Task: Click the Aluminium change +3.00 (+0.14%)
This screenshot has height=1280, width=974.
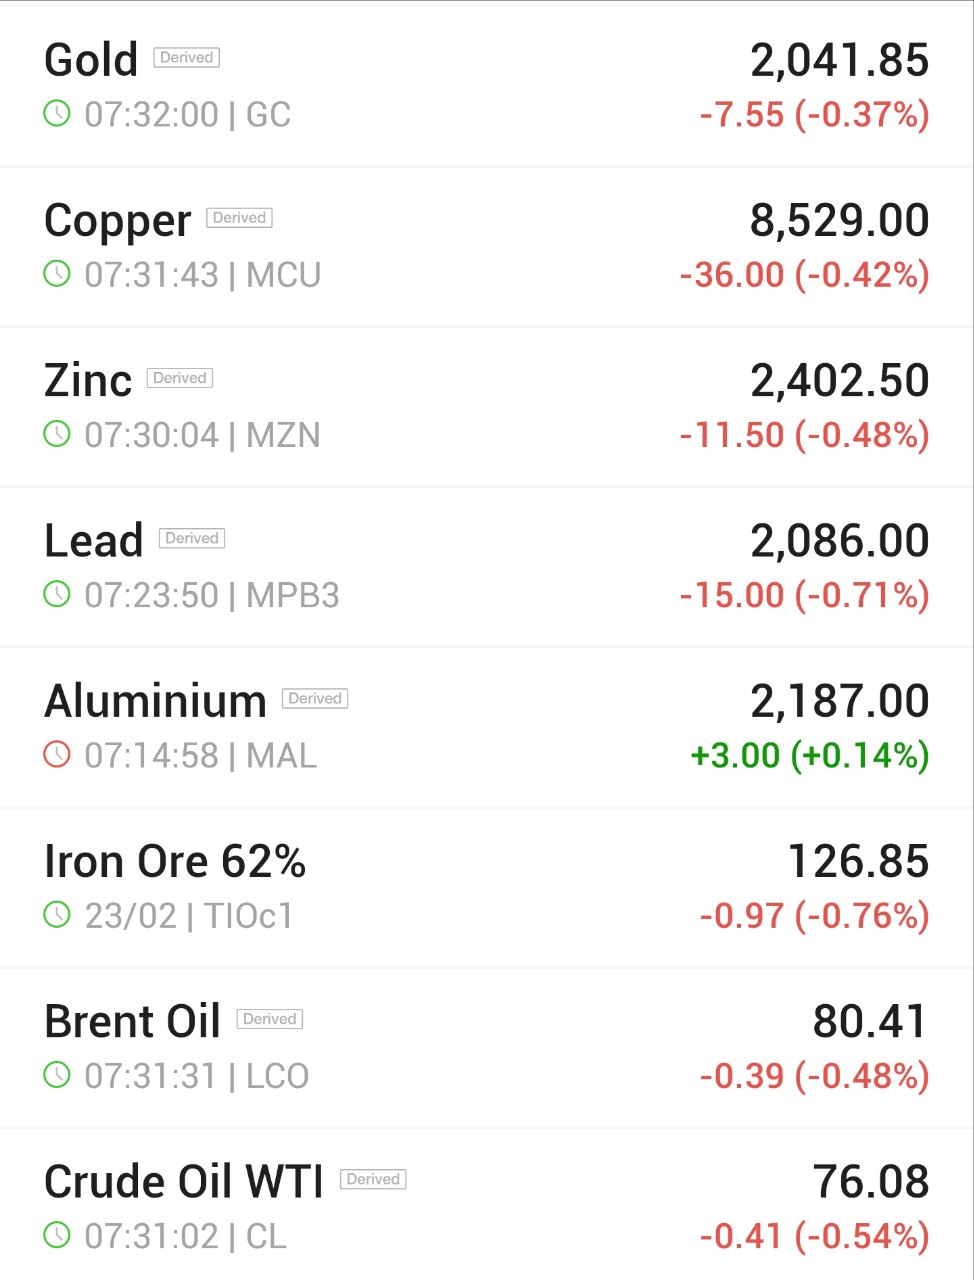Action: point(810,755)
